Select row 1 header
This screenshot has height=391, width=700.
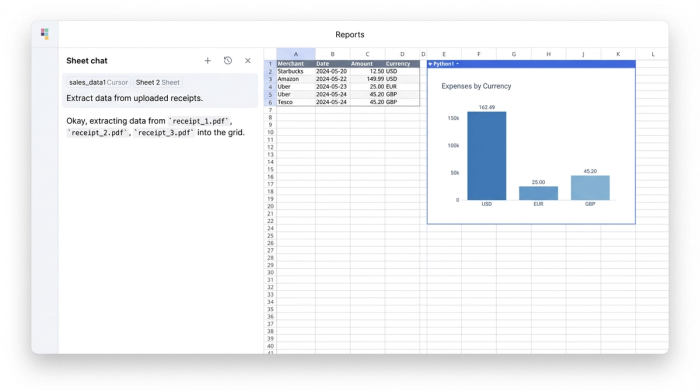coord(270,64)
